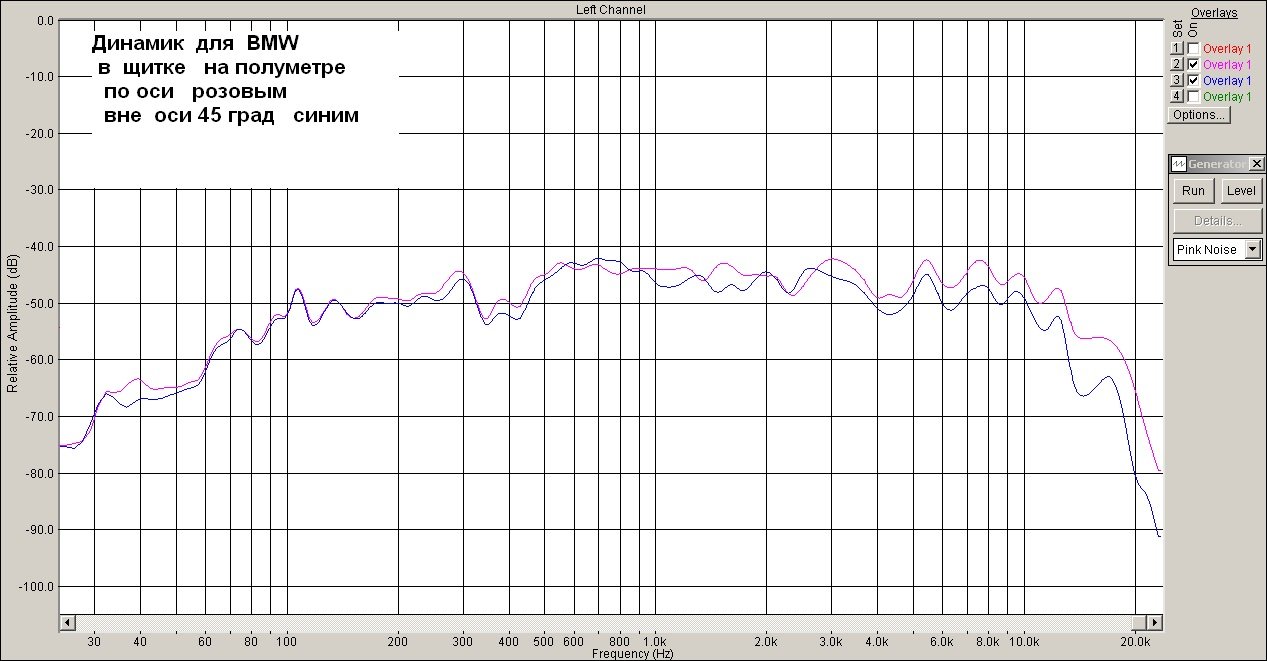Image resolution: width=1267 pixels, height=661 pixels.
Task: Click the Generator waveform icon
Action: pyautogui.click(x=1179, y=164)
